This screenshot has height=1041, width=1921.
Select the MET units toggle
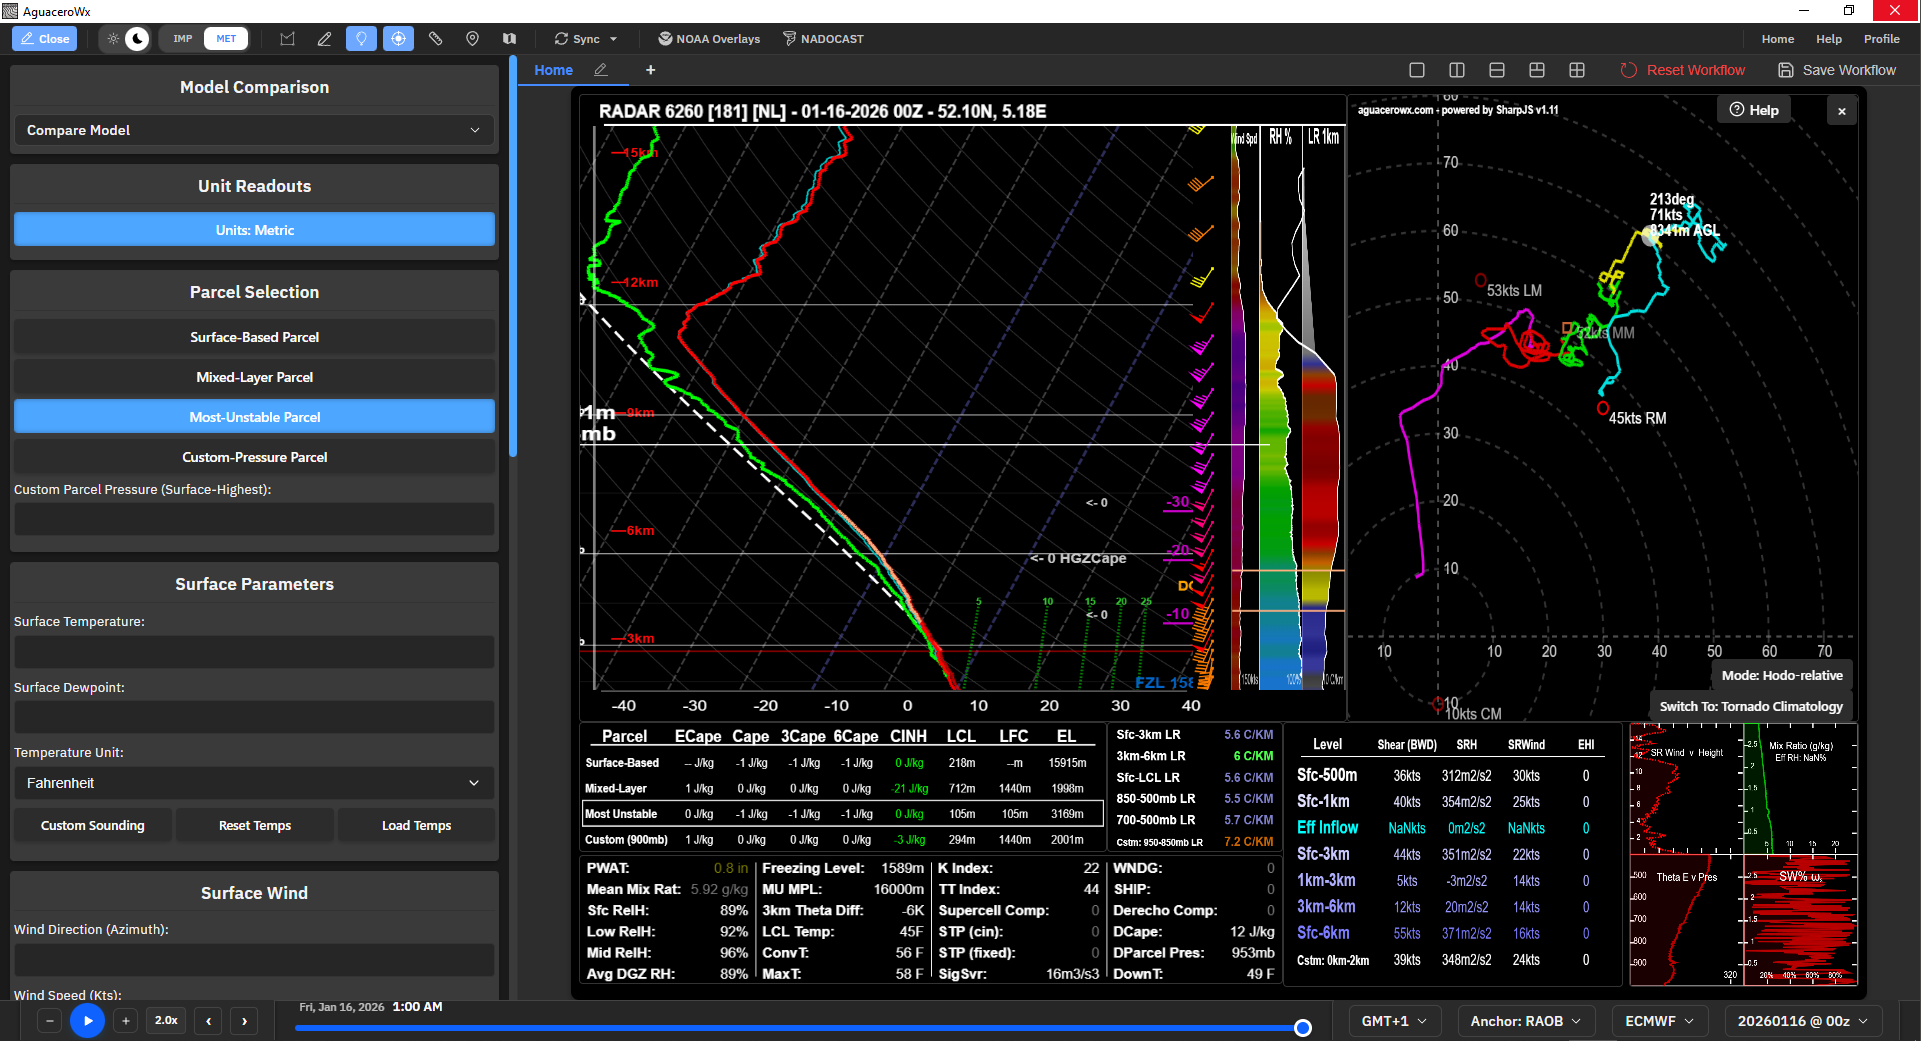226,39
